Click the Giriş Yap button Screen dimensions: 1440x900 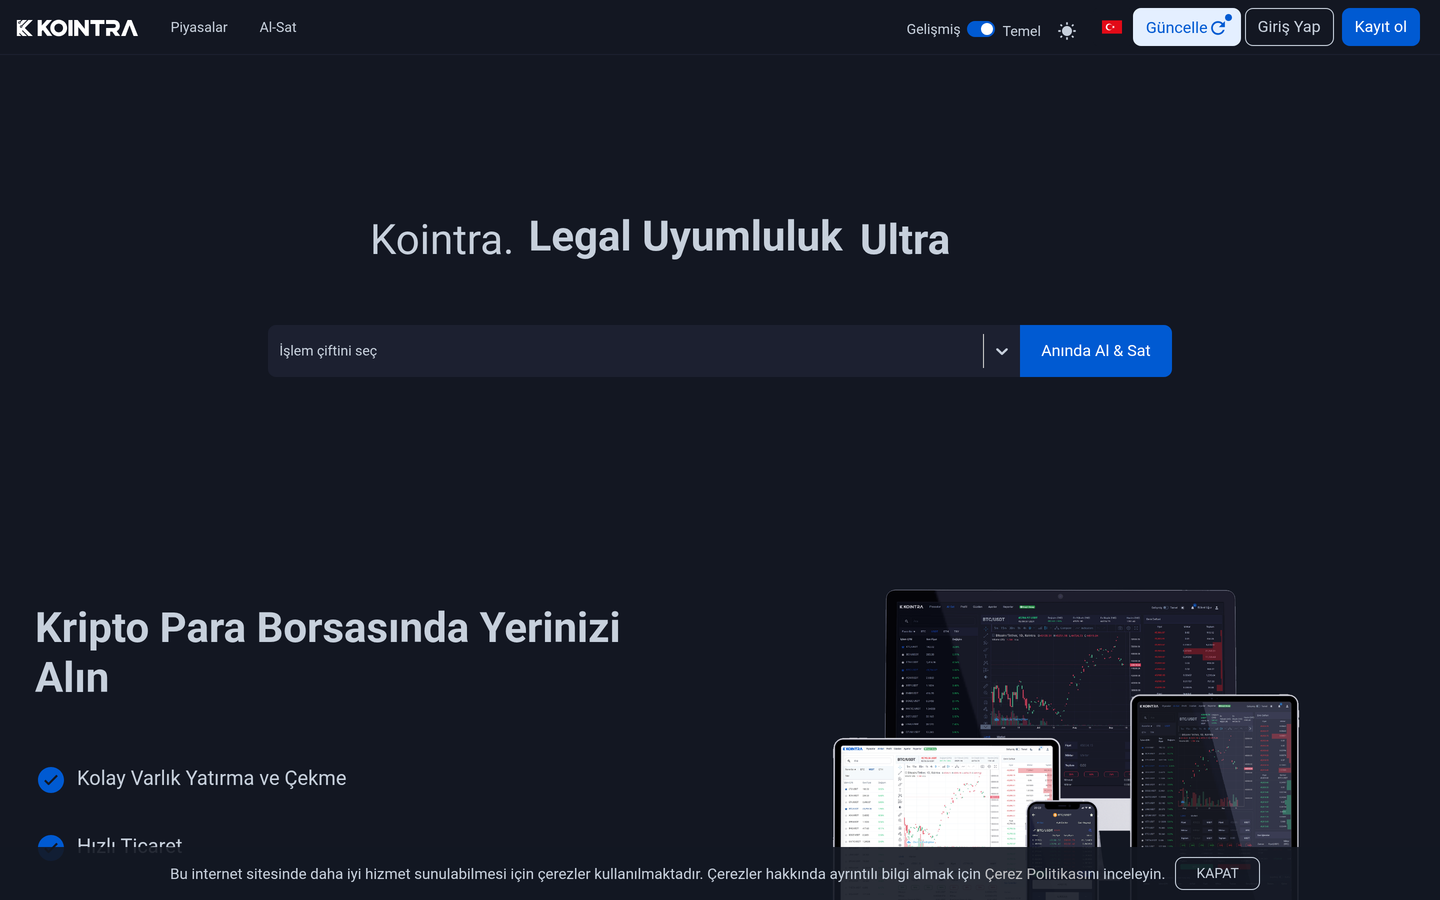point(1289,27)
